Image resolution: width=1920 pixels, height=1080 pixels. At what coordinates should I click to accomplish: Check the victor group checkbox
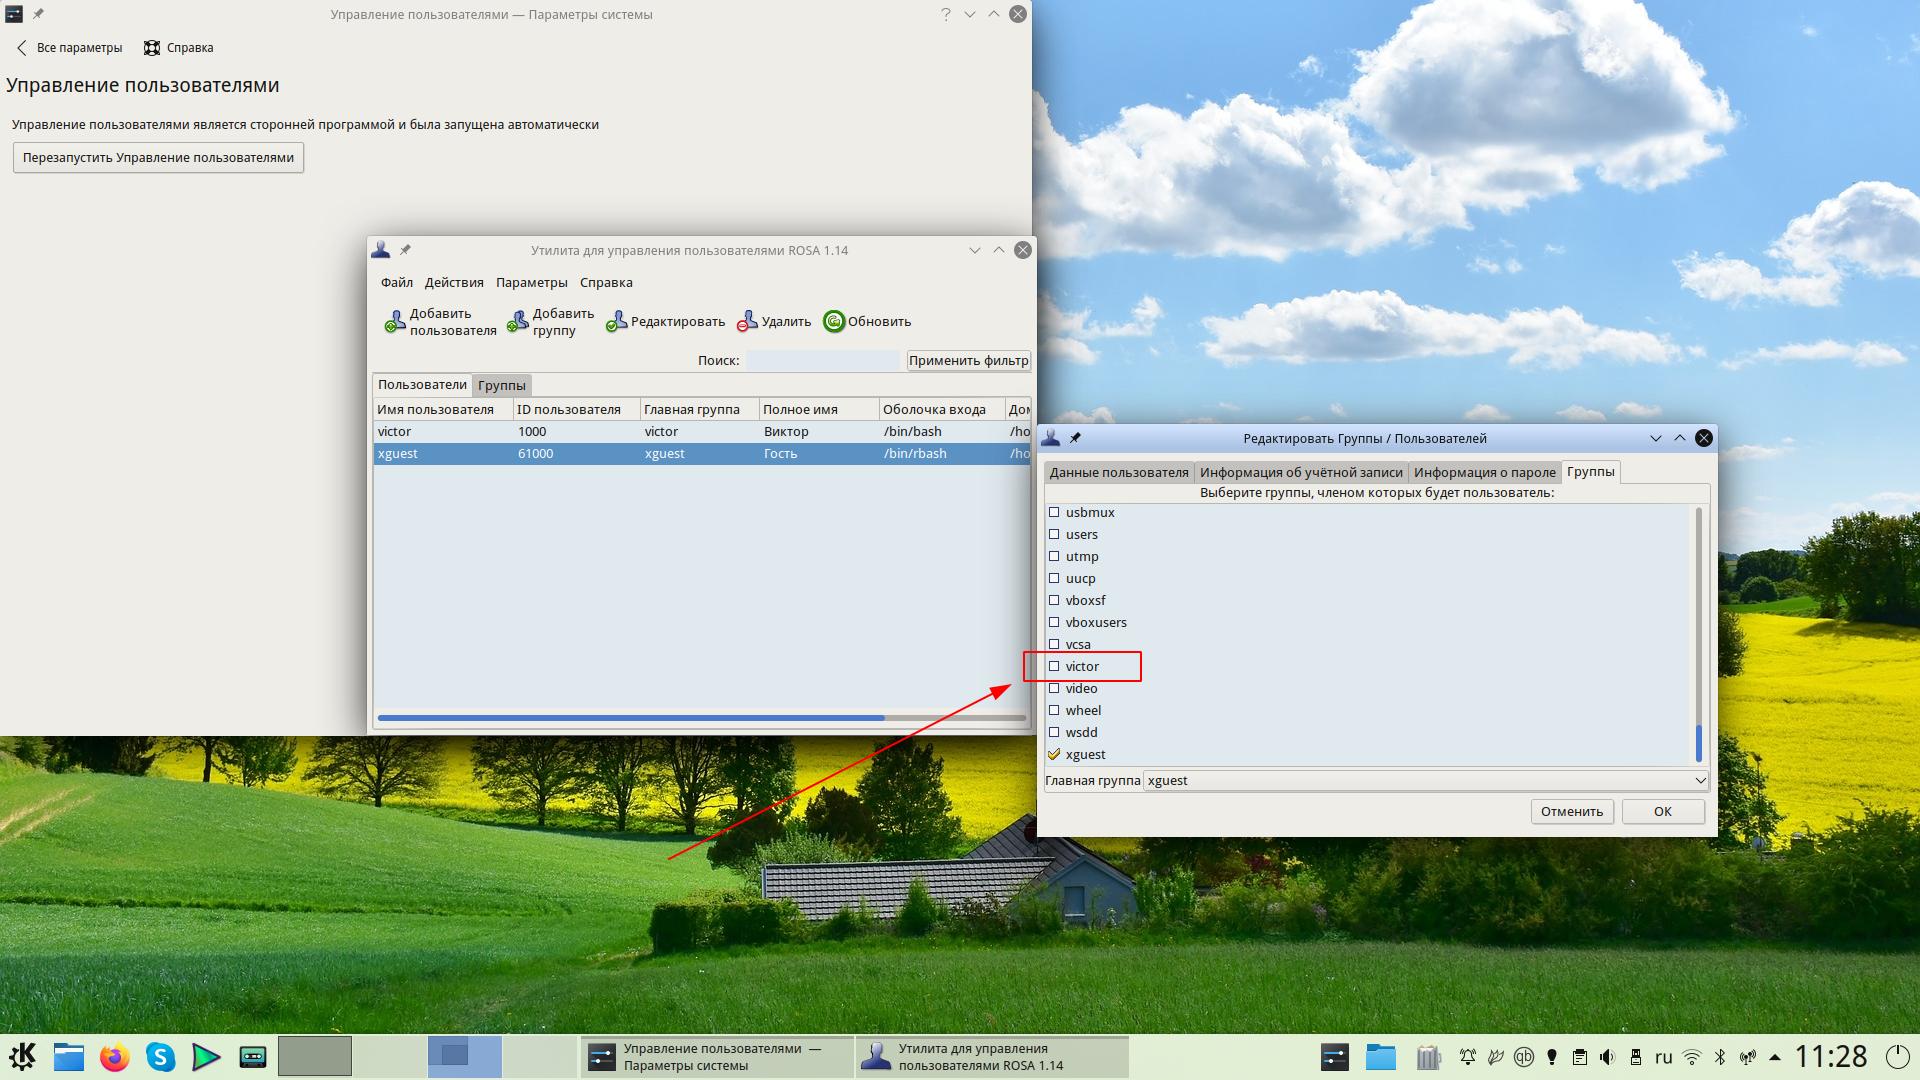pyautogui.click(x=1054, y=666)
